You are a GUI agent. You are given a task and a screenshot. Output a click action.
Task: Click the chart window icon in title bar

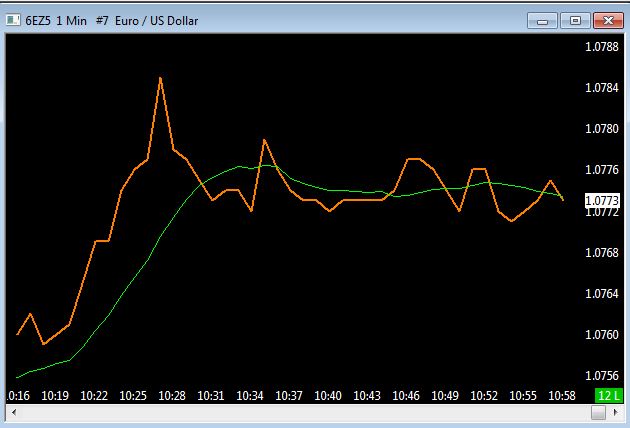coord(13,20)
